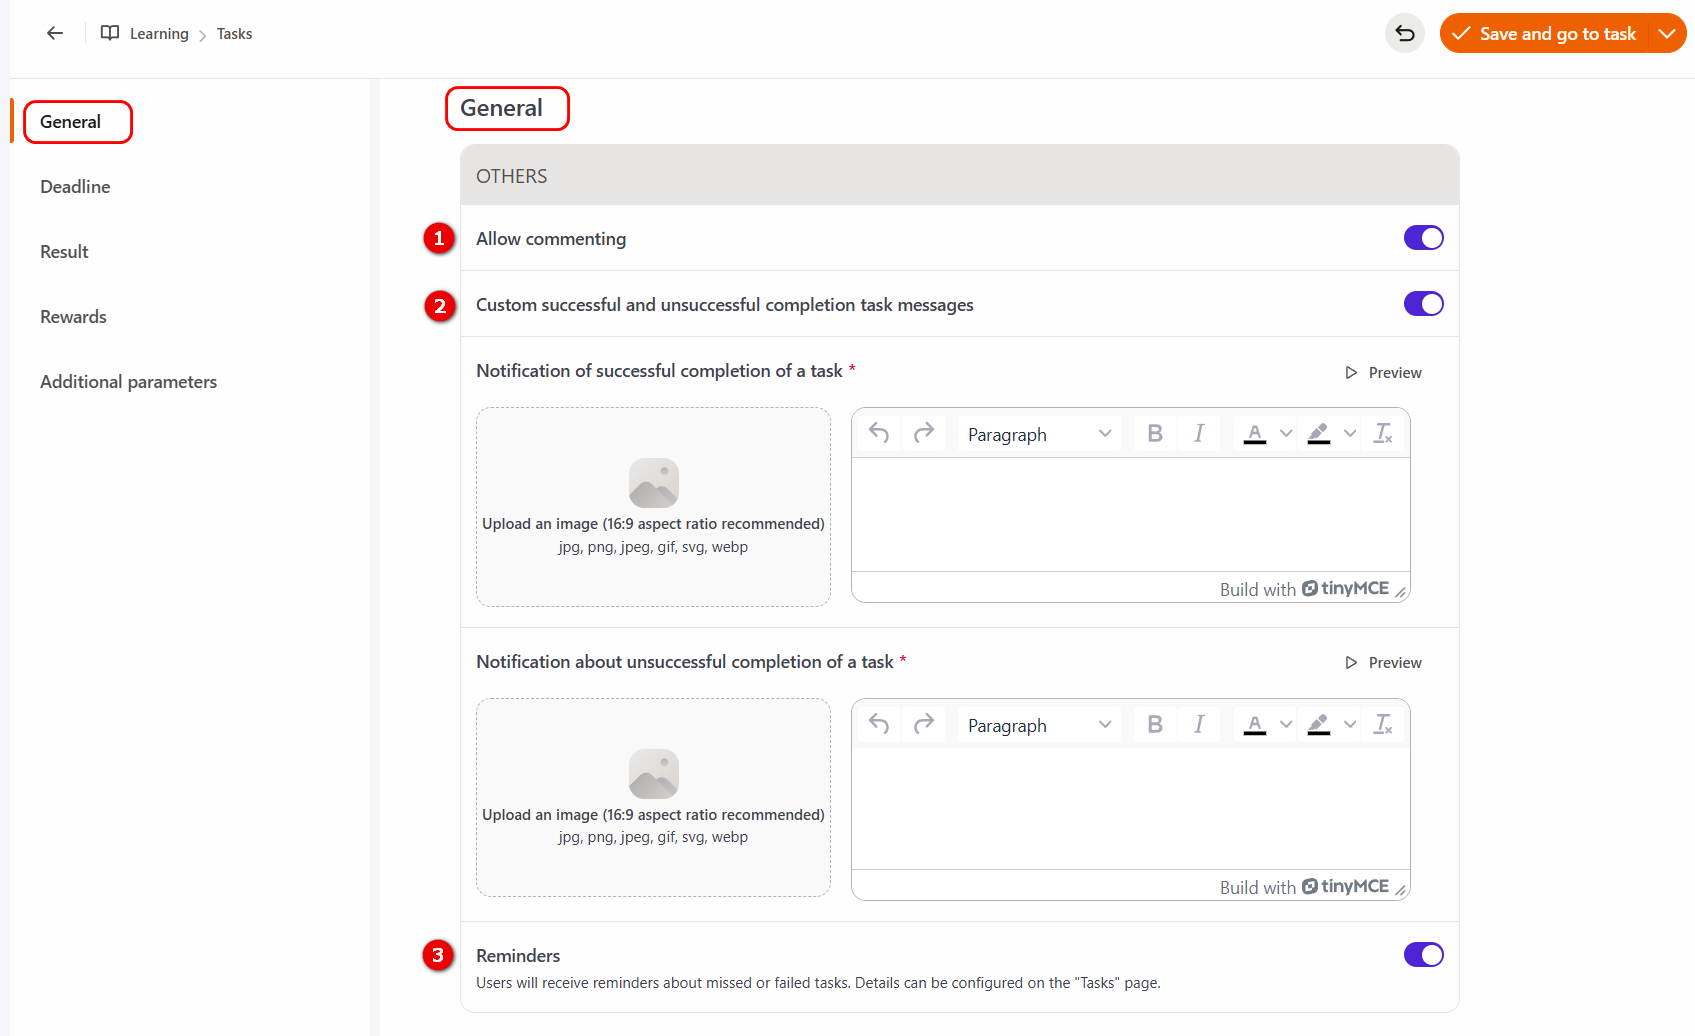Open Paragraph dropdown in successful notification editor
Image resolution: width=1695 pixels, height=1036 pixels.
click(x=1038, y=434)
